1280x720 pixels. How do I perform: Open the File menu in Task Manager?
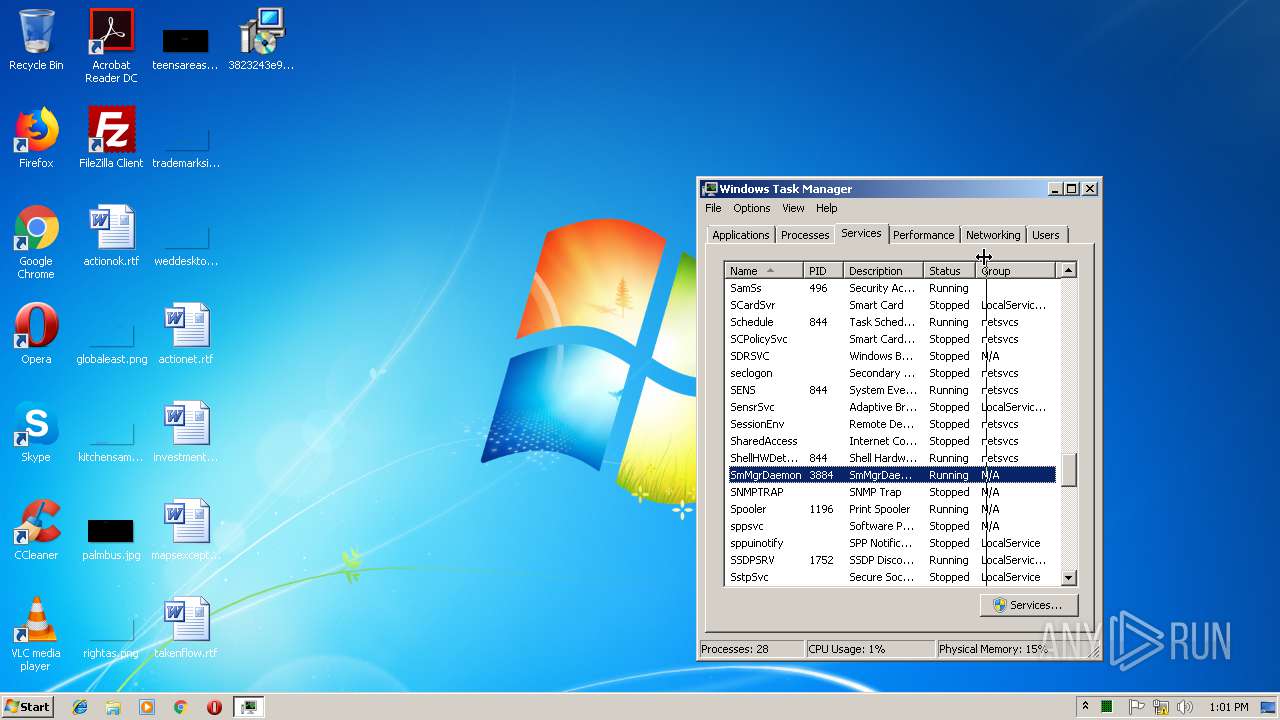(713, 208)
